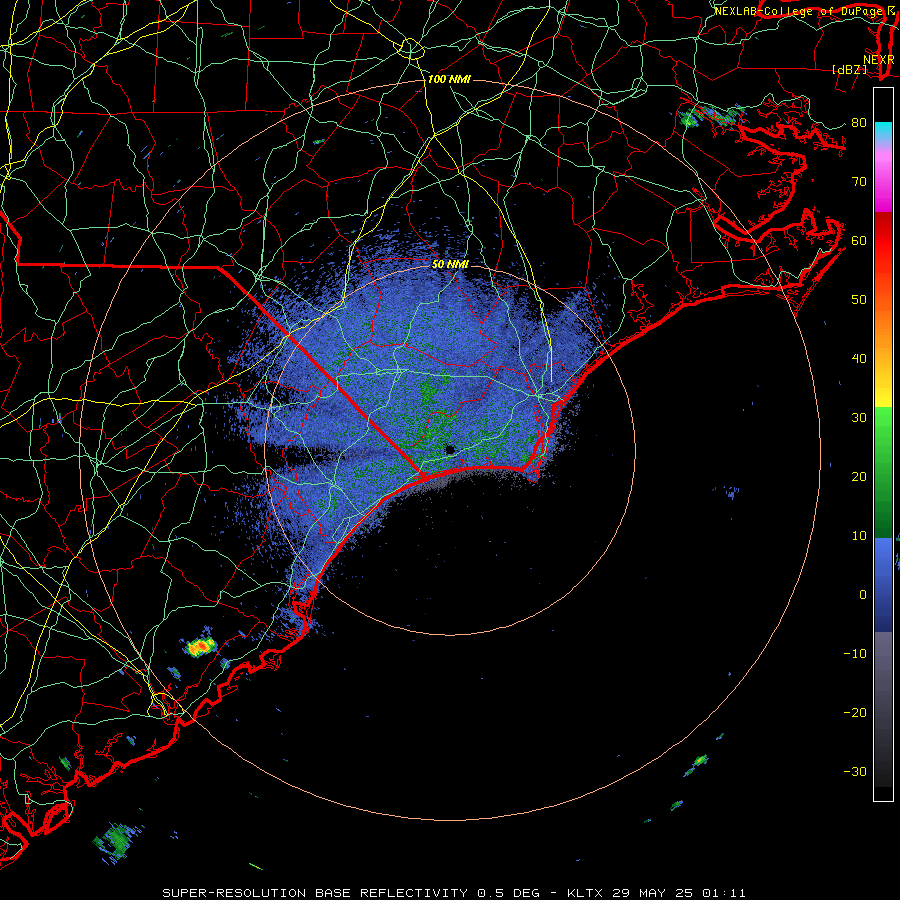
Task: Click the black radar site dot at center
Action: (450, 450)
